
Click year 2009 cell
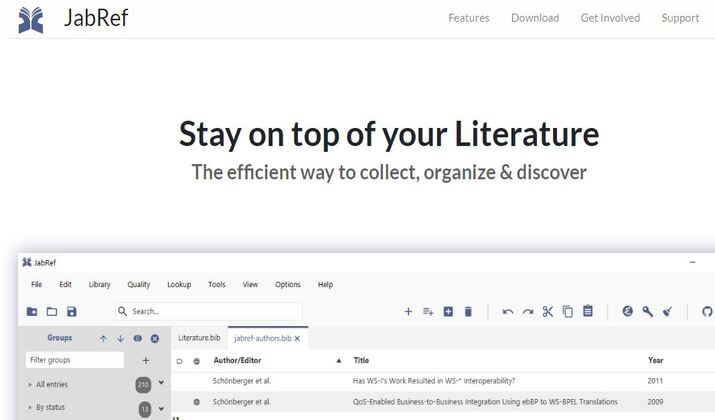[655, 402]
